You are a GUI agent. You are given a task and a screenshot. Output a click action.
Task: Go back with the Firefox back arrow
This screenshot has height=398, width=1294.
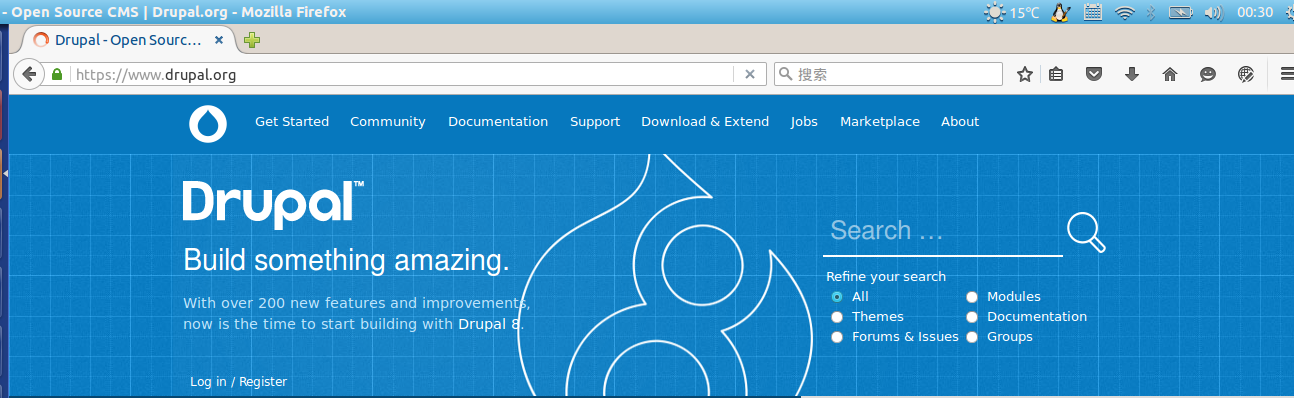click(29, 74)
